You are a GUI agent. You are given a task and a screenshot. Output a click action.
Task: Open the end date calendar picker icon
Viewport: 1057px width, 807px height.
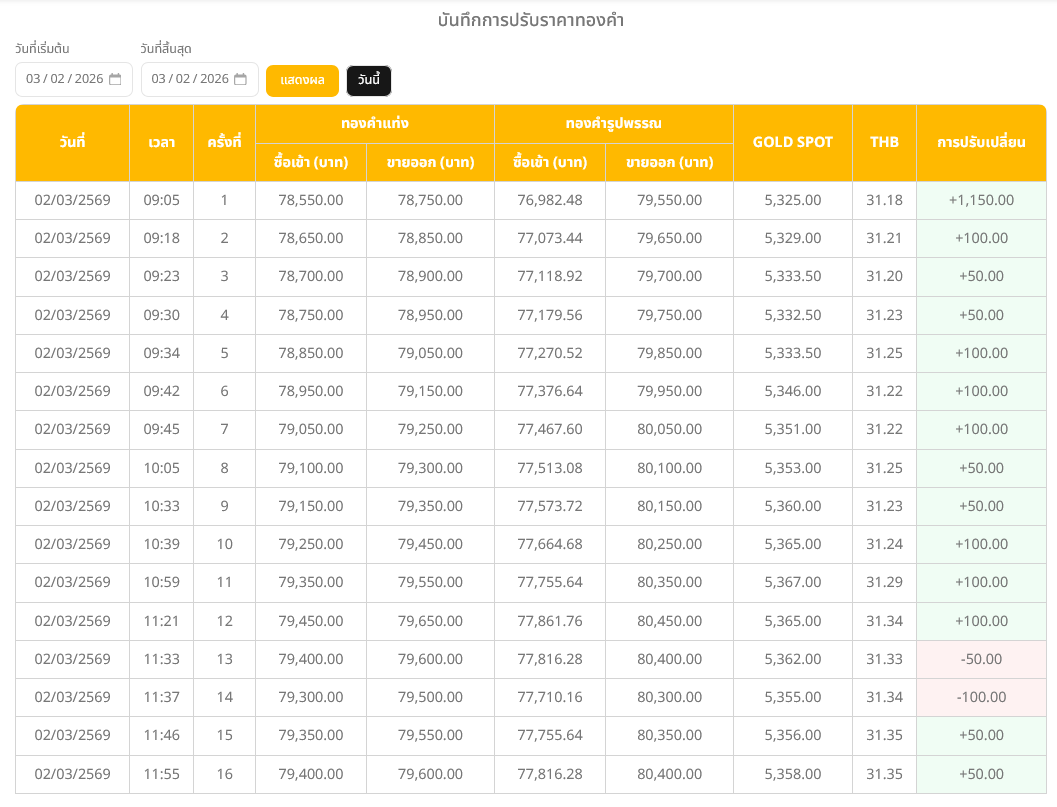tap(240, 79)
